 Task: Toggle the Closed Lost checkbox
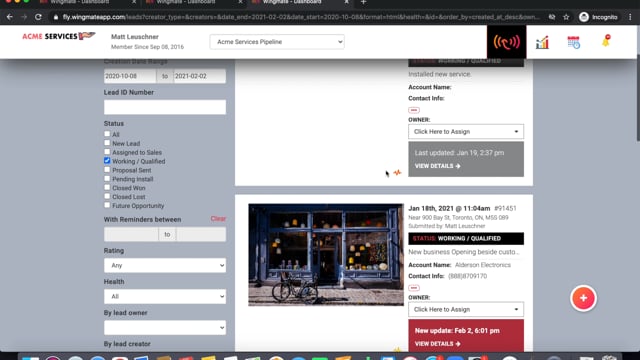coord(107,197)
